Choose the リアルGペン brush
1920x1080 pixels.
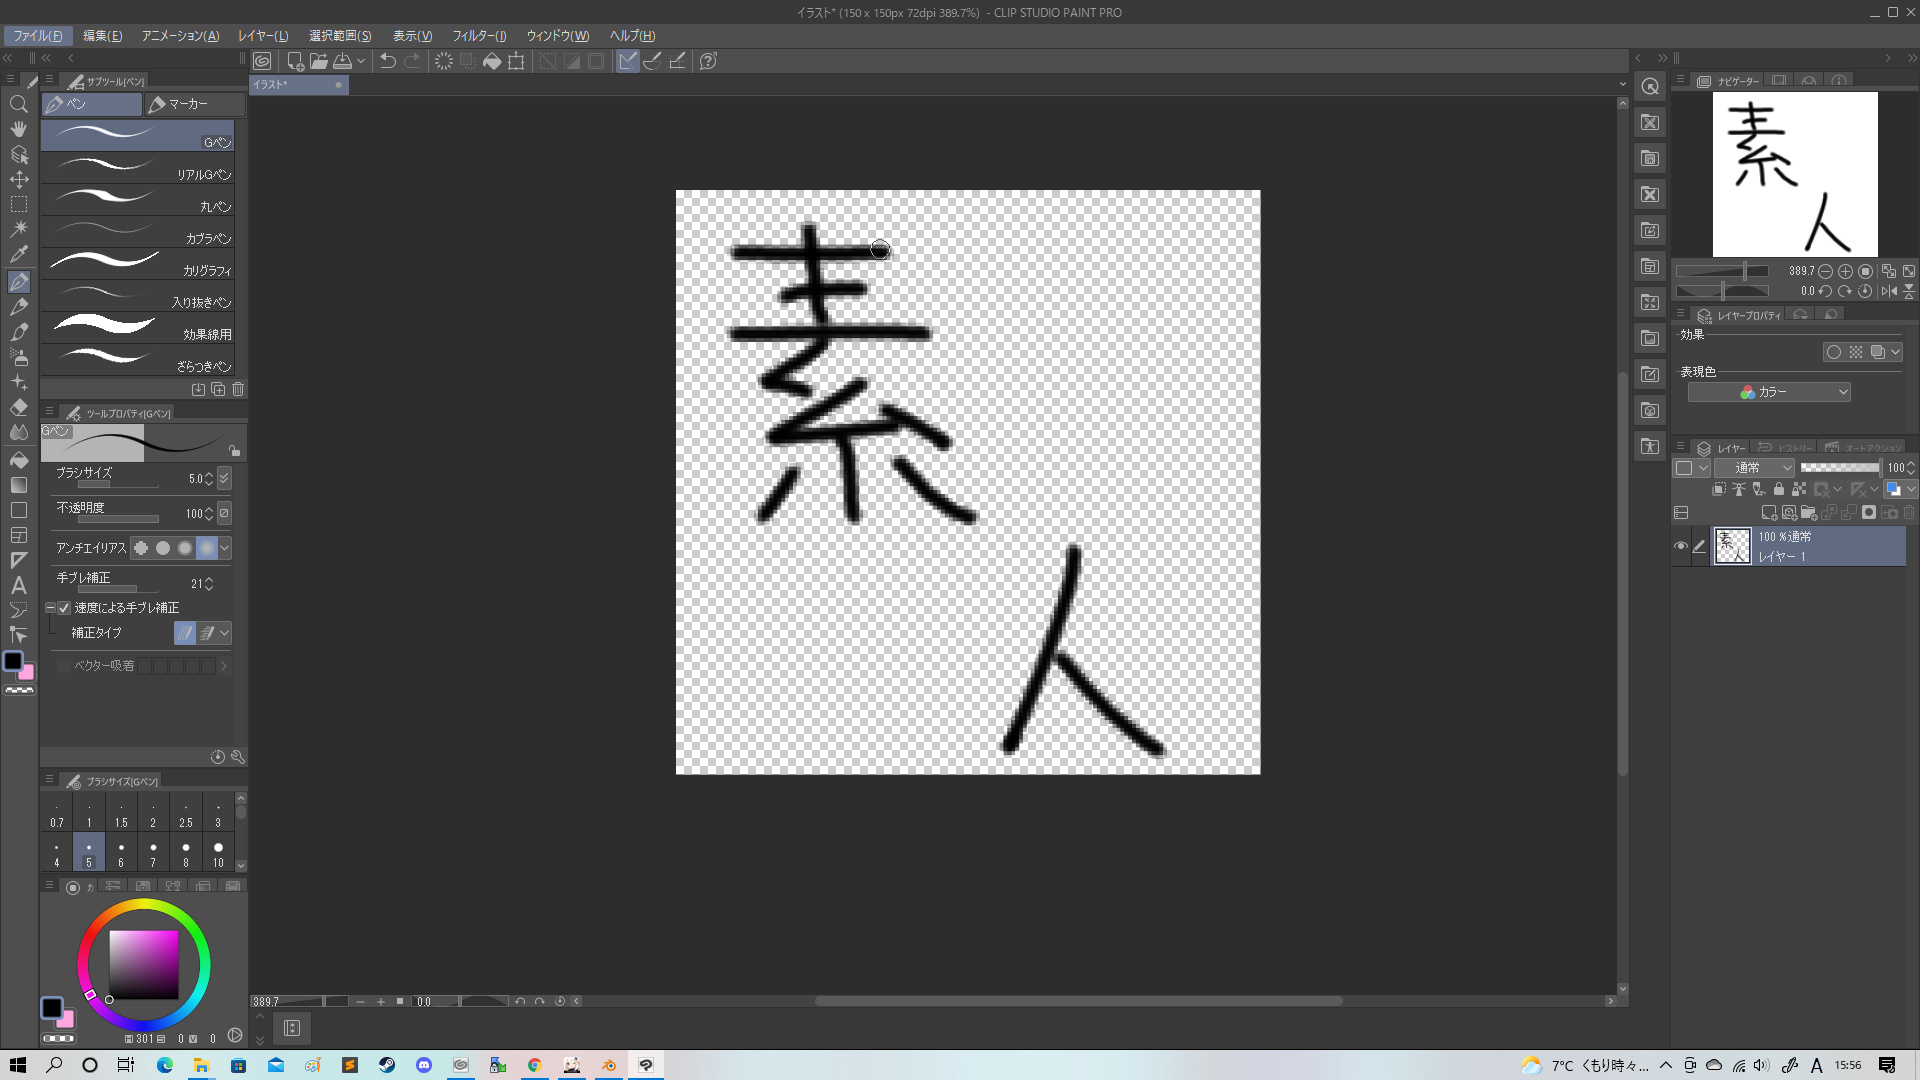[x=138, y=167]
